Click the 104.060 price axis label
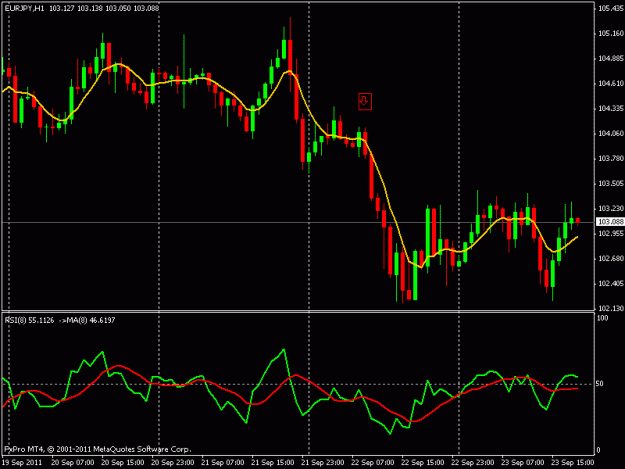 611,133
